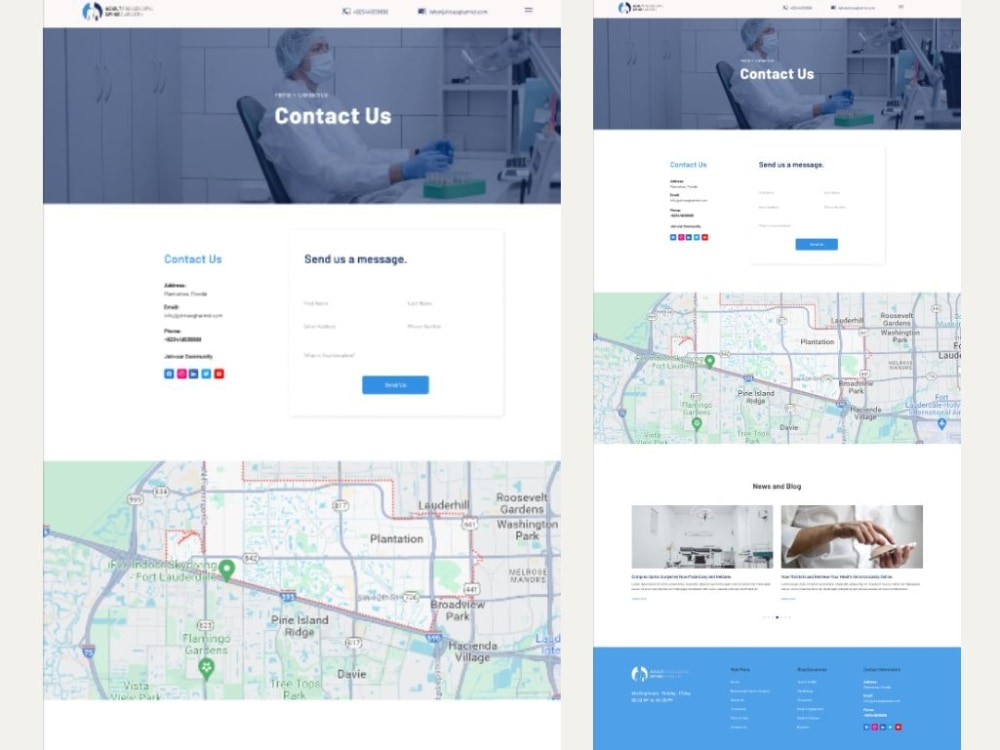Open Facebook icon in right mockup contact section
The image size is (1000, 750).
tap(673, 237)
